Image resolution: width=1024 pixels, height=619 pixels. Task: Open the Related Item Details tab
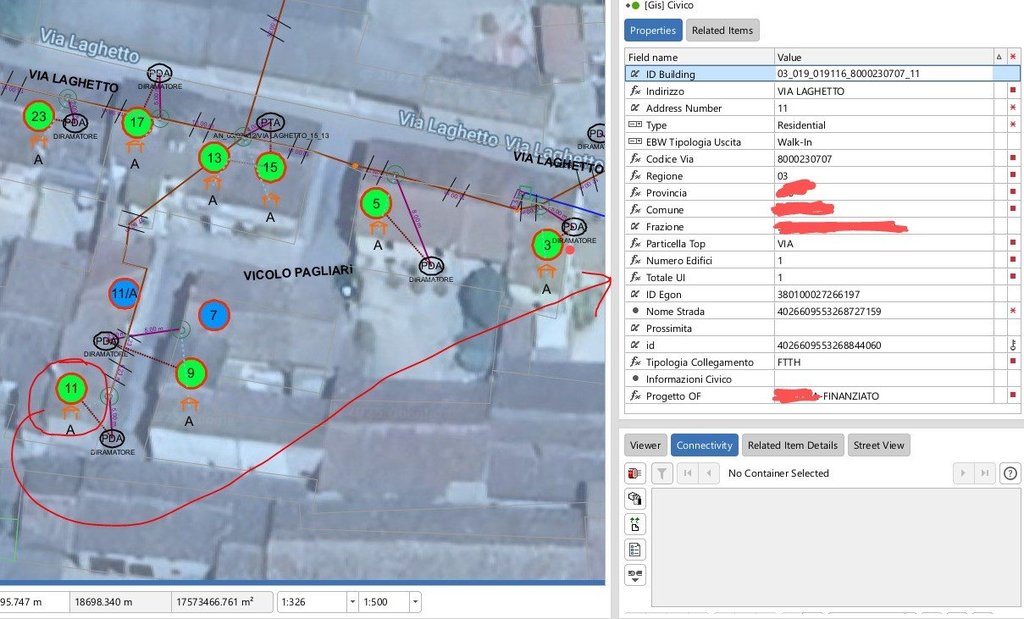coord(792,445)
